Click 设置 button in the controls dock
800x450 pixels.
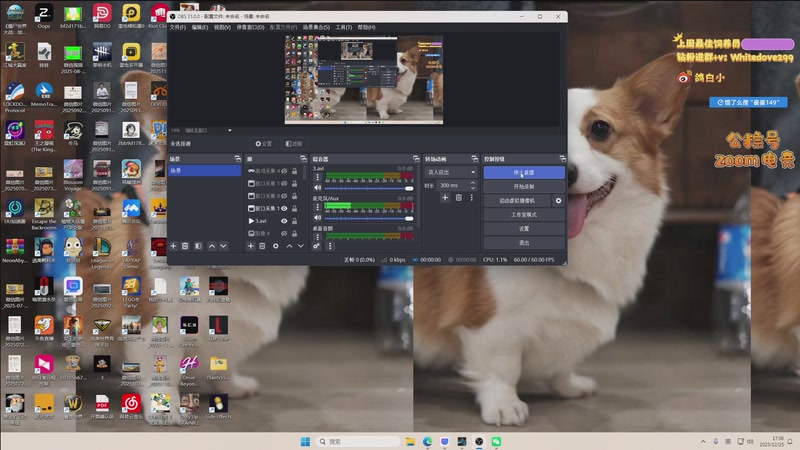click(524, 229)
